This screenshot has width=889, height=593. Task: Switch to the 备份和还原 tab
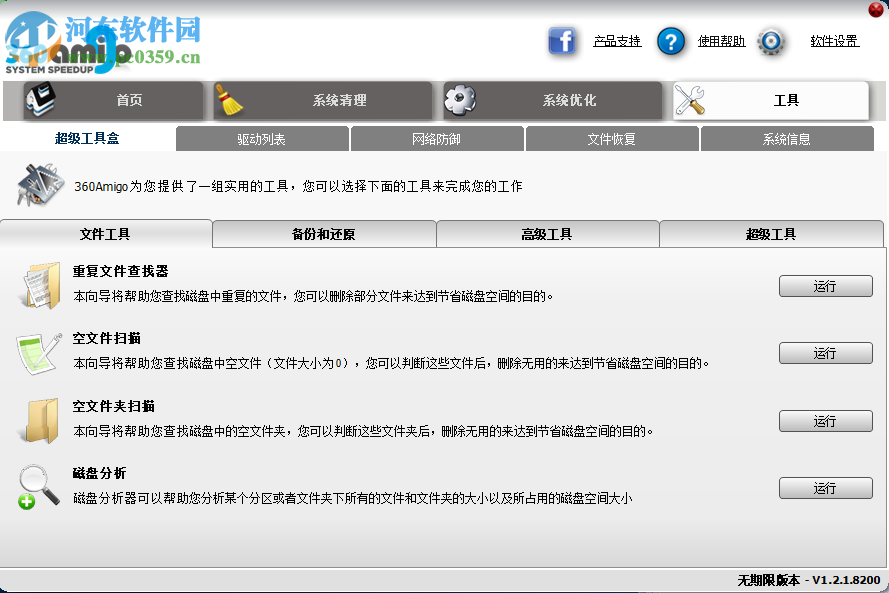[324, 234]
